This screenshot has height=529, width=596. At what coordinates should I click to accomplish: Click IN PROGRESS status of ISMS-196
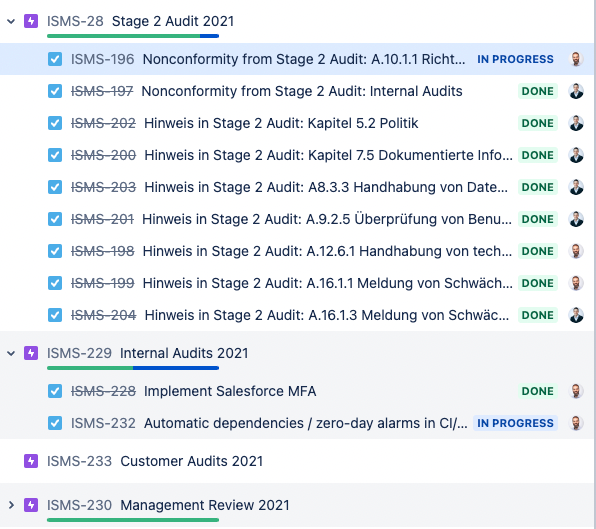515,59
